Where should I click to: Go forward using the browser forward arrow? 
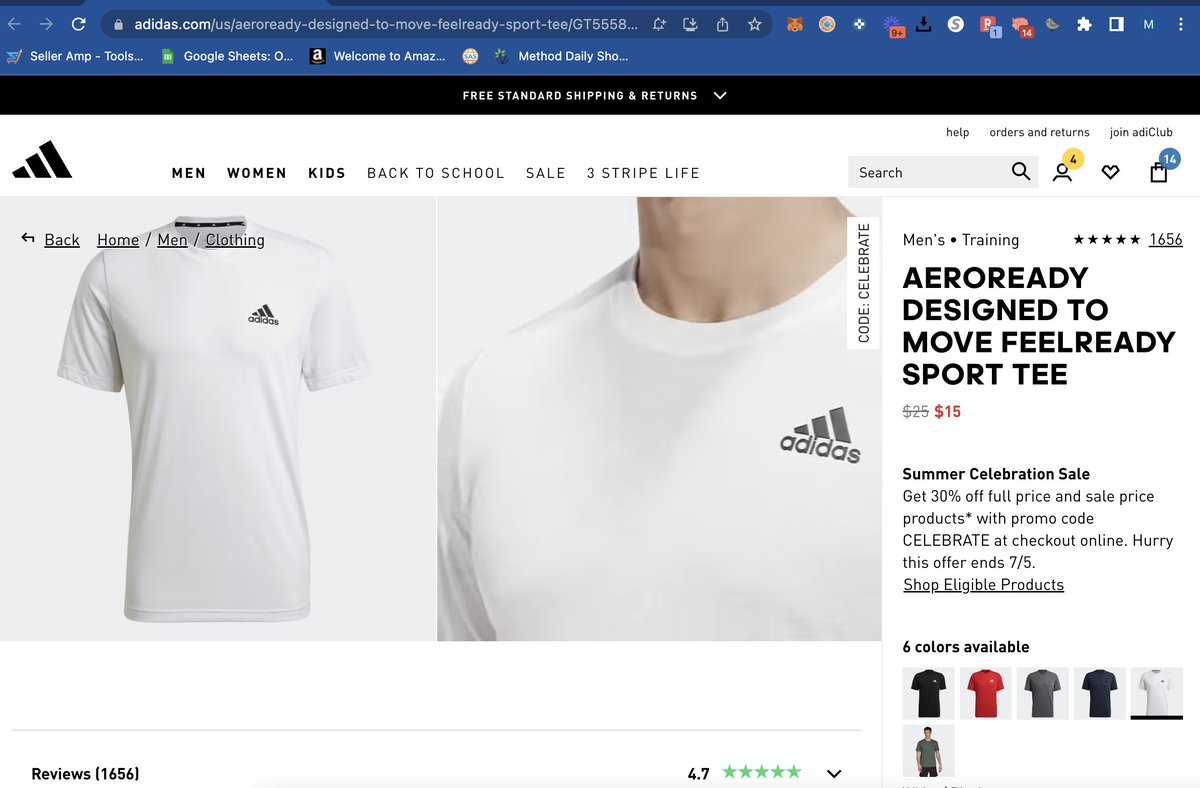tap(46, 24)
